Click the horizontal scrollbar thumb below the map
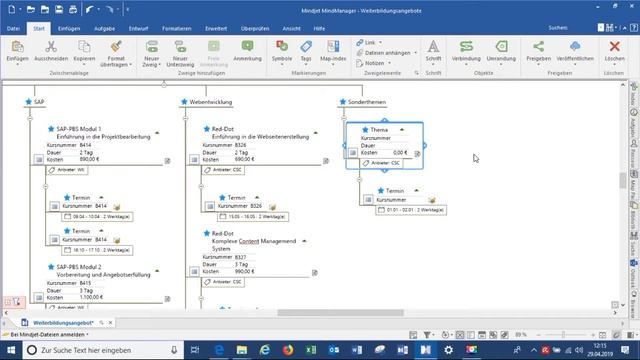The image size is (640, 360). point(340,313)
